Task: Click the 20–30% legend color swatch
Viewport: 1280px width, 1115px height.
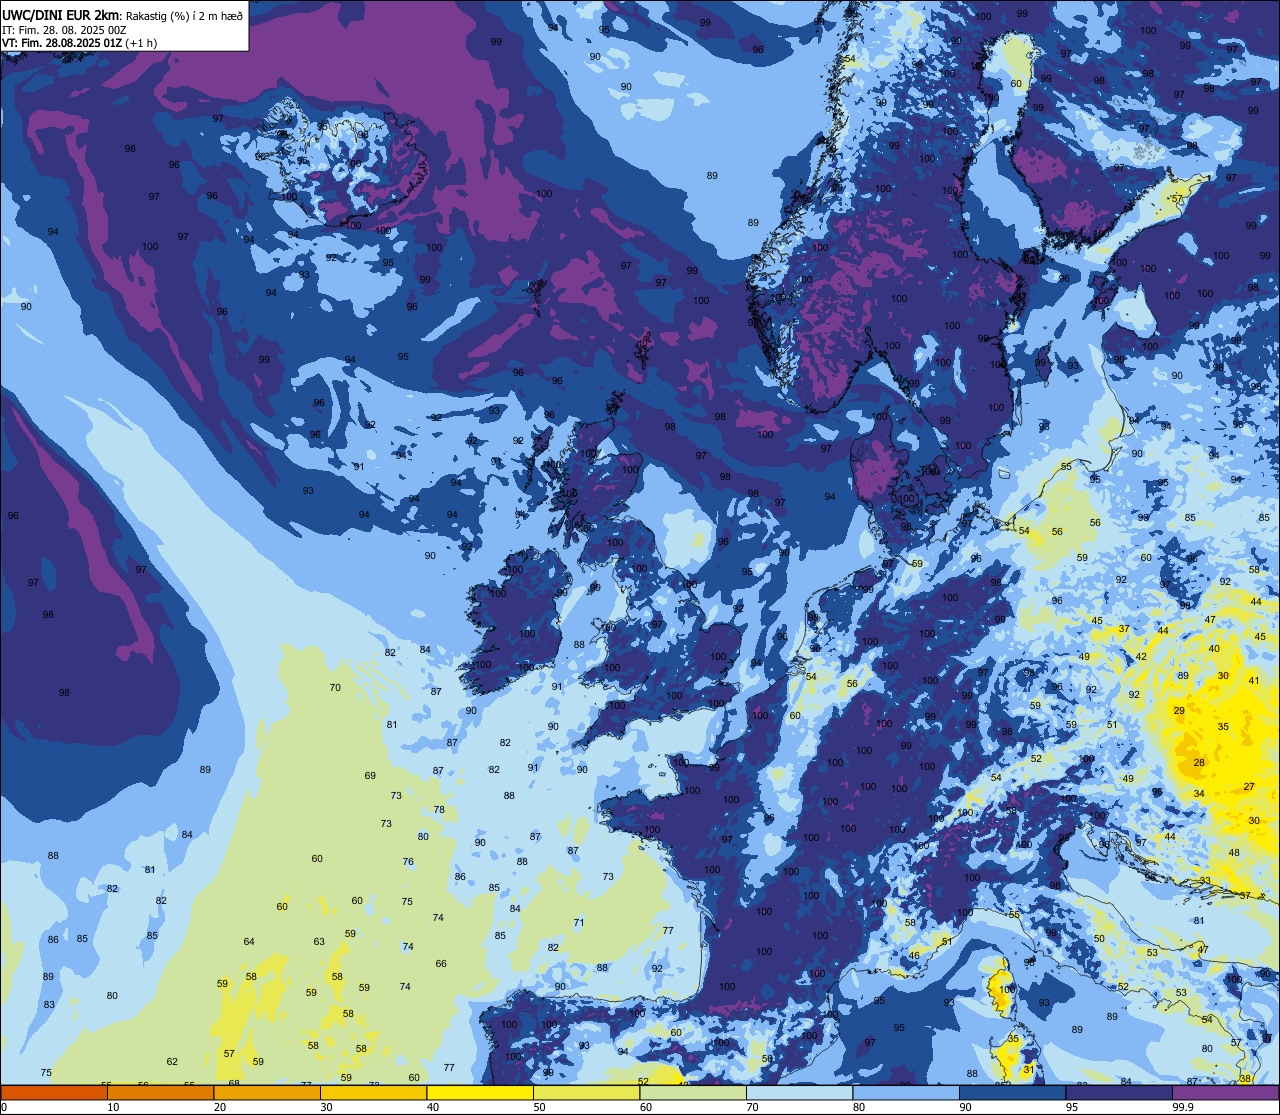Action: click(267, 1093)
